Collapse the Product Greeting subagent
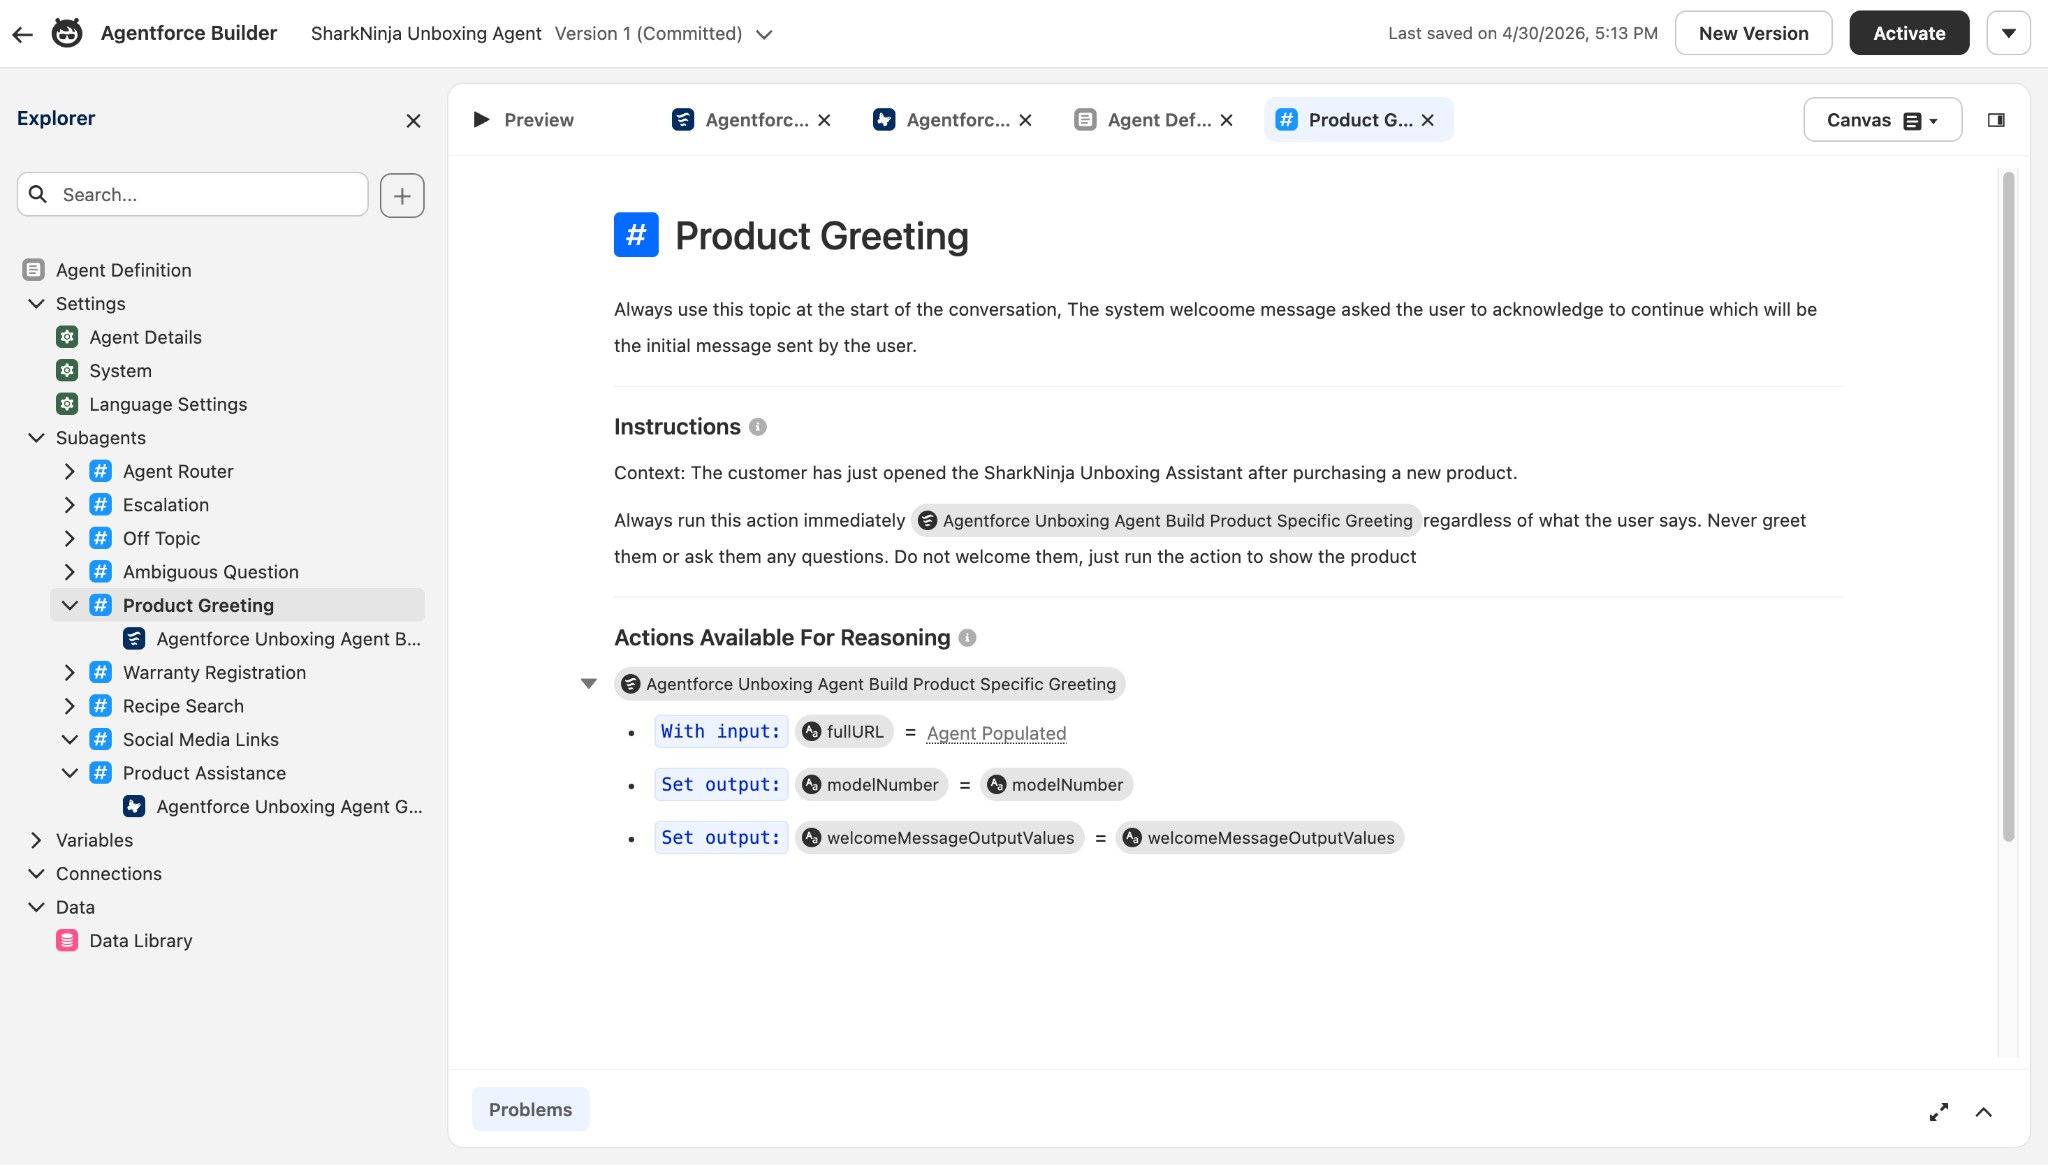 [69, 606]
